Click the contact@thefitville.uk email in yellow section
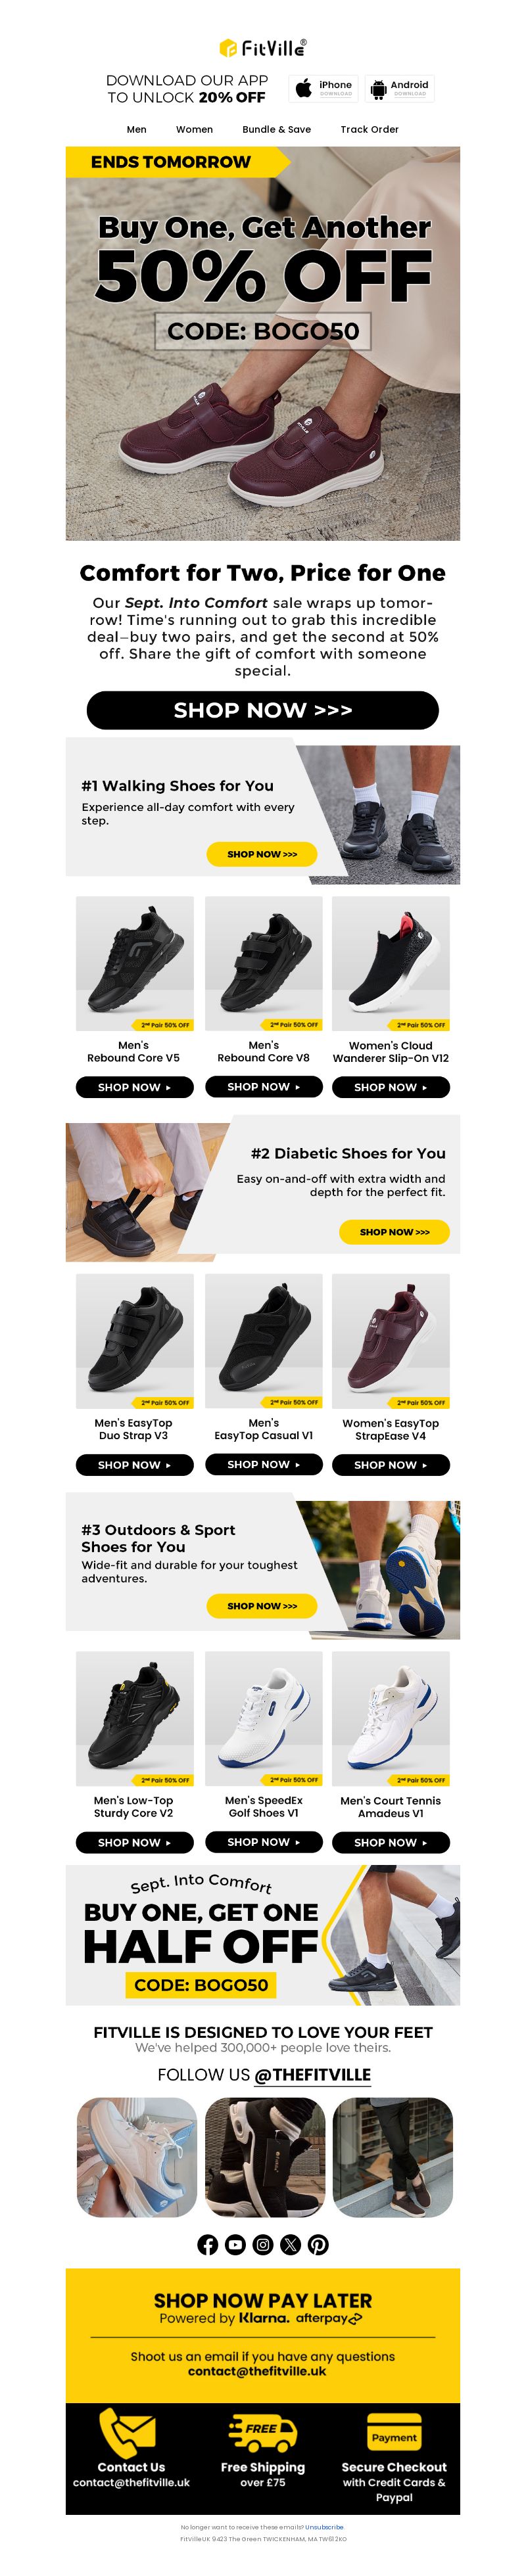 click(257, 2370)
